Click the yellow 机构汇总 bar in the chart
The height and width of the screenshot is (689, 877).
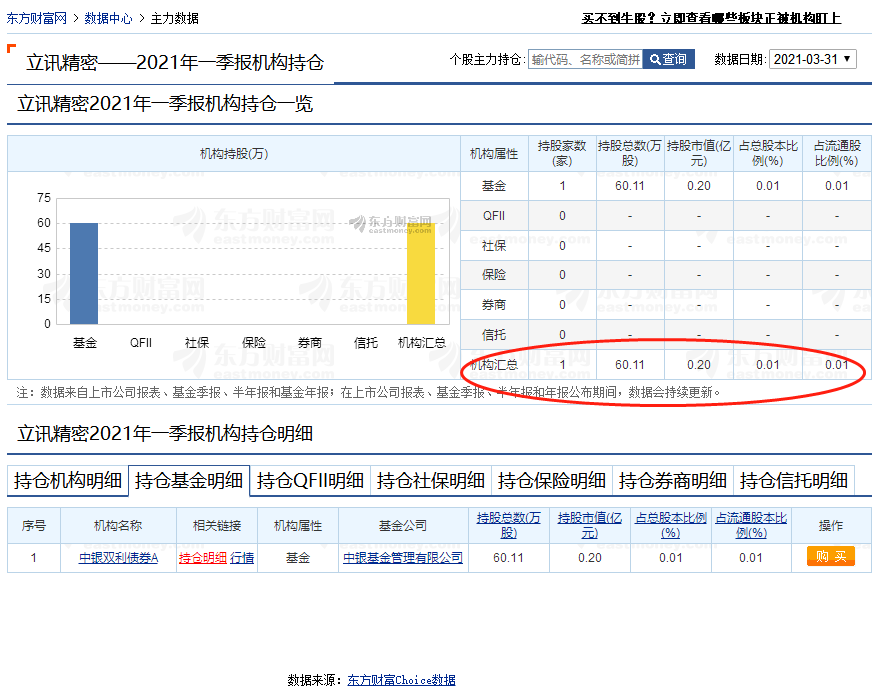tap(421, 273)
